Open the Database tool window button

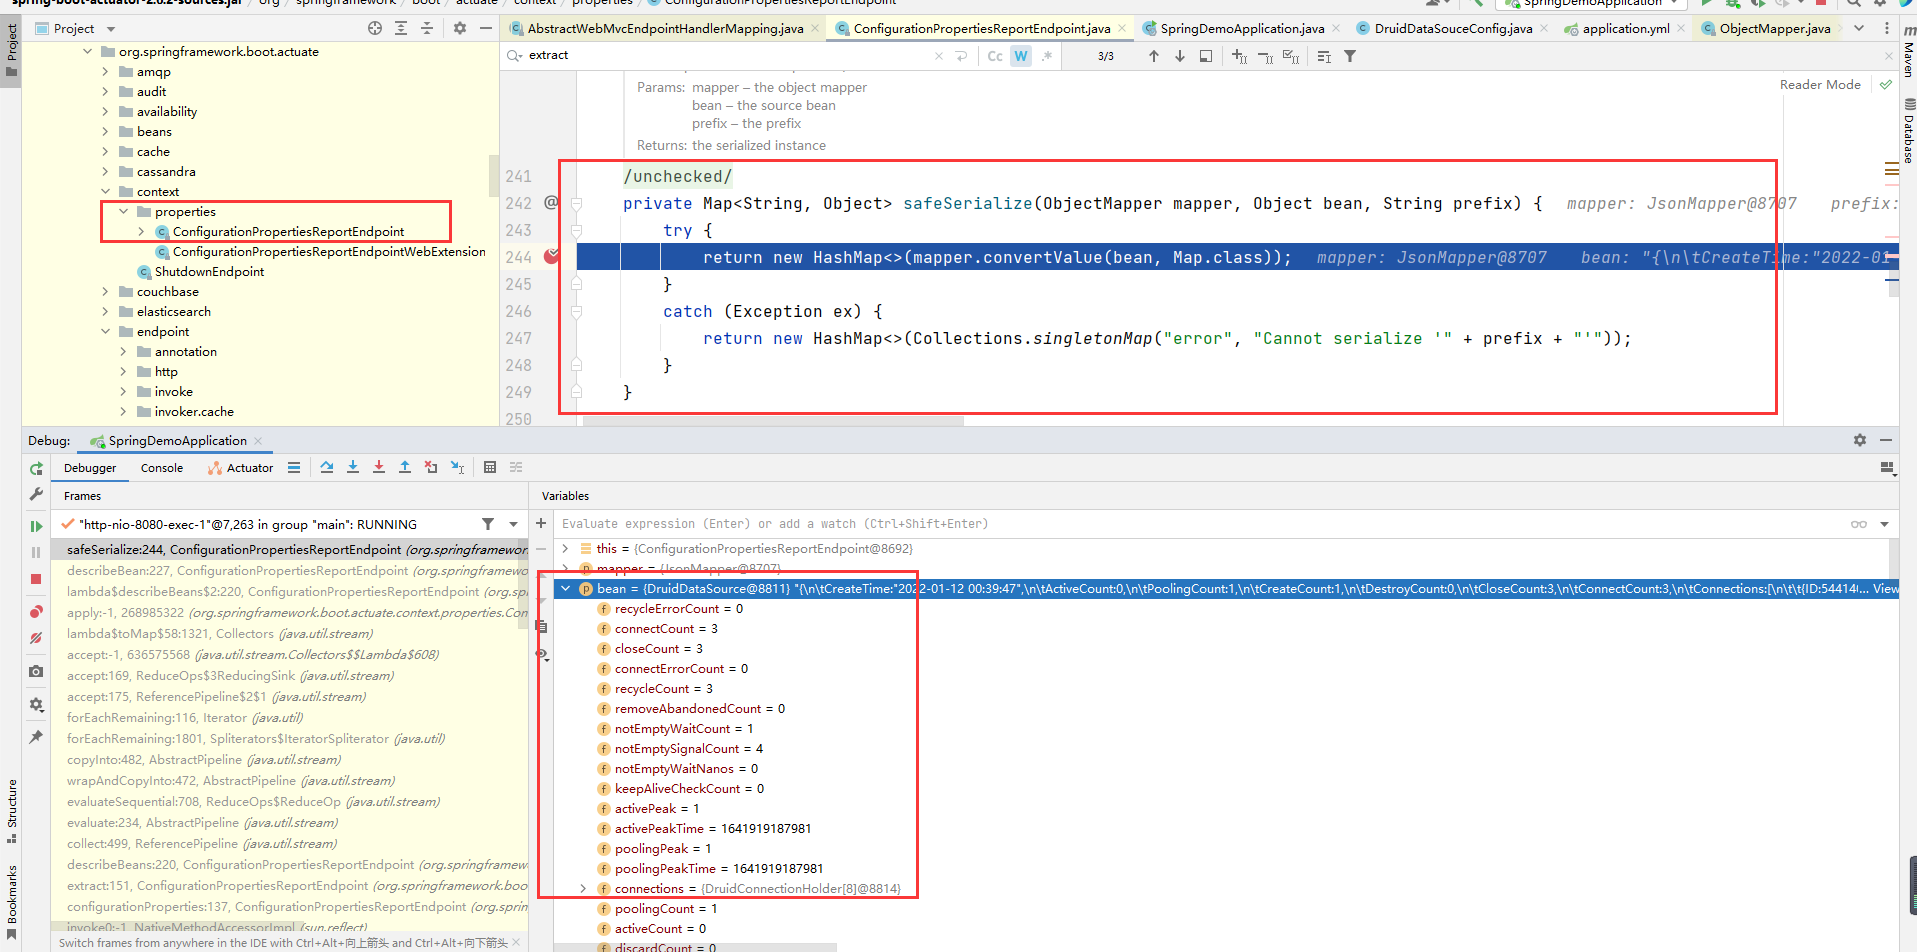(x=1908, y=132)
